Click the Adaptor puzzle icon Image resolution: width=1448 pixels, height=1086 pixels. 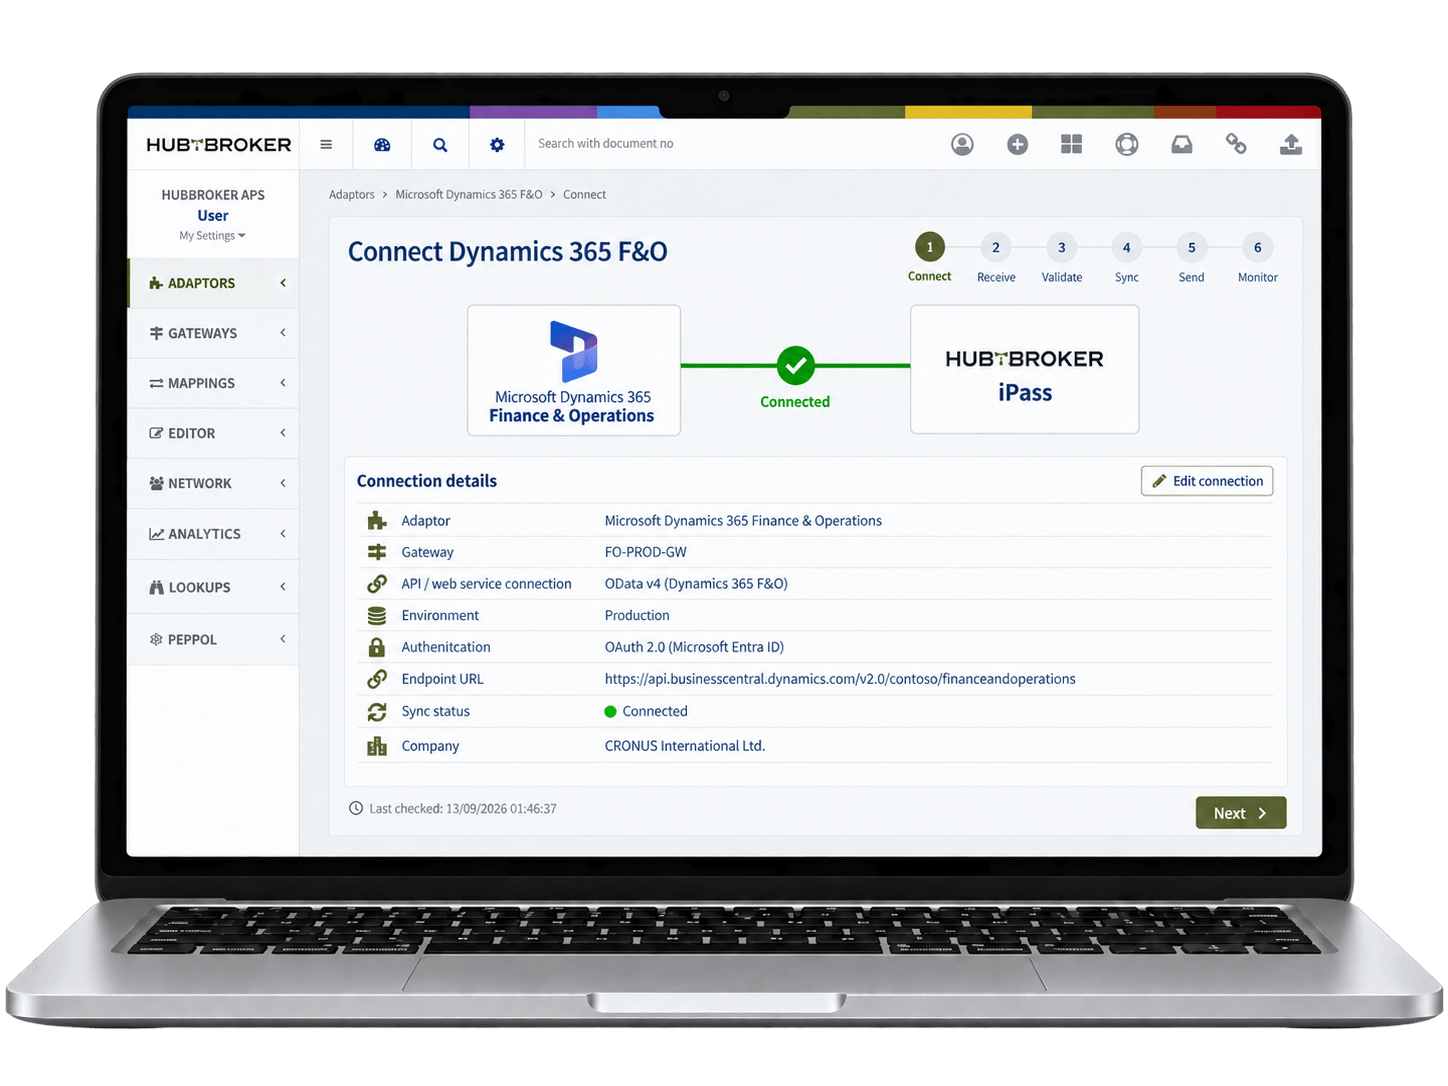coord(377,520)
